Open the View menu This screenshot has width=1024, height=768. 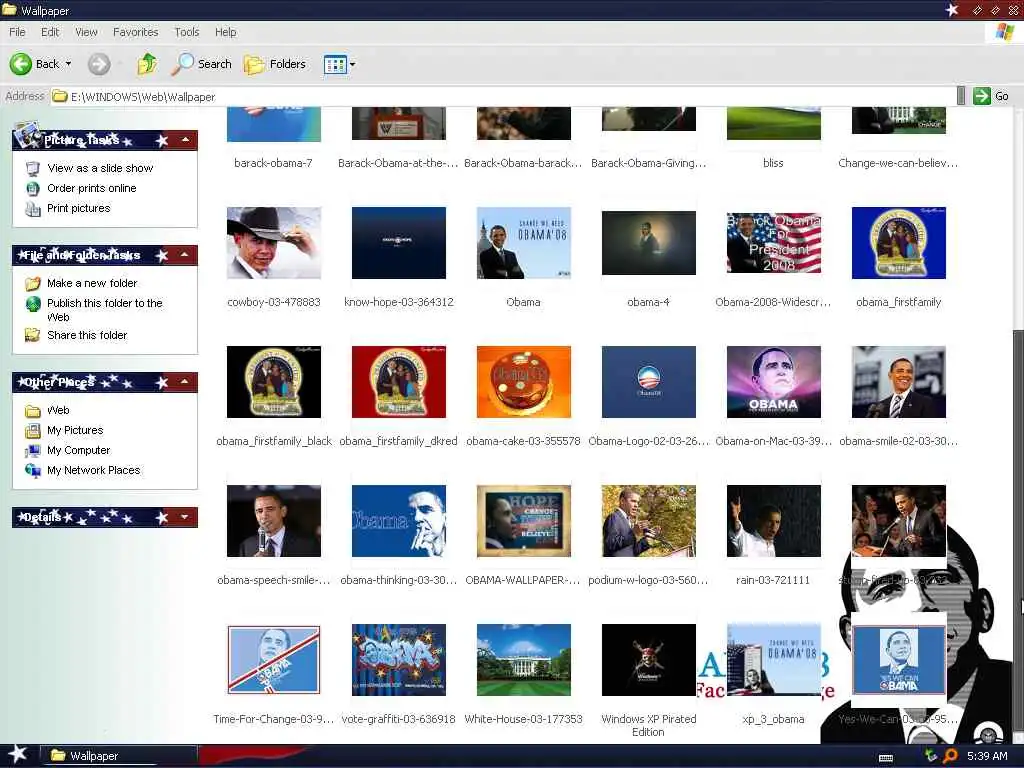(86, 32)
